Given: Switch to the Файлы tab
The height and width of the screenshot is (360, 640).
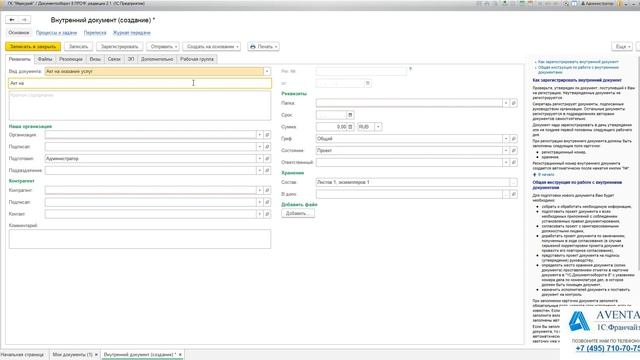Looking at the screenshot, I should coord(45,59).
